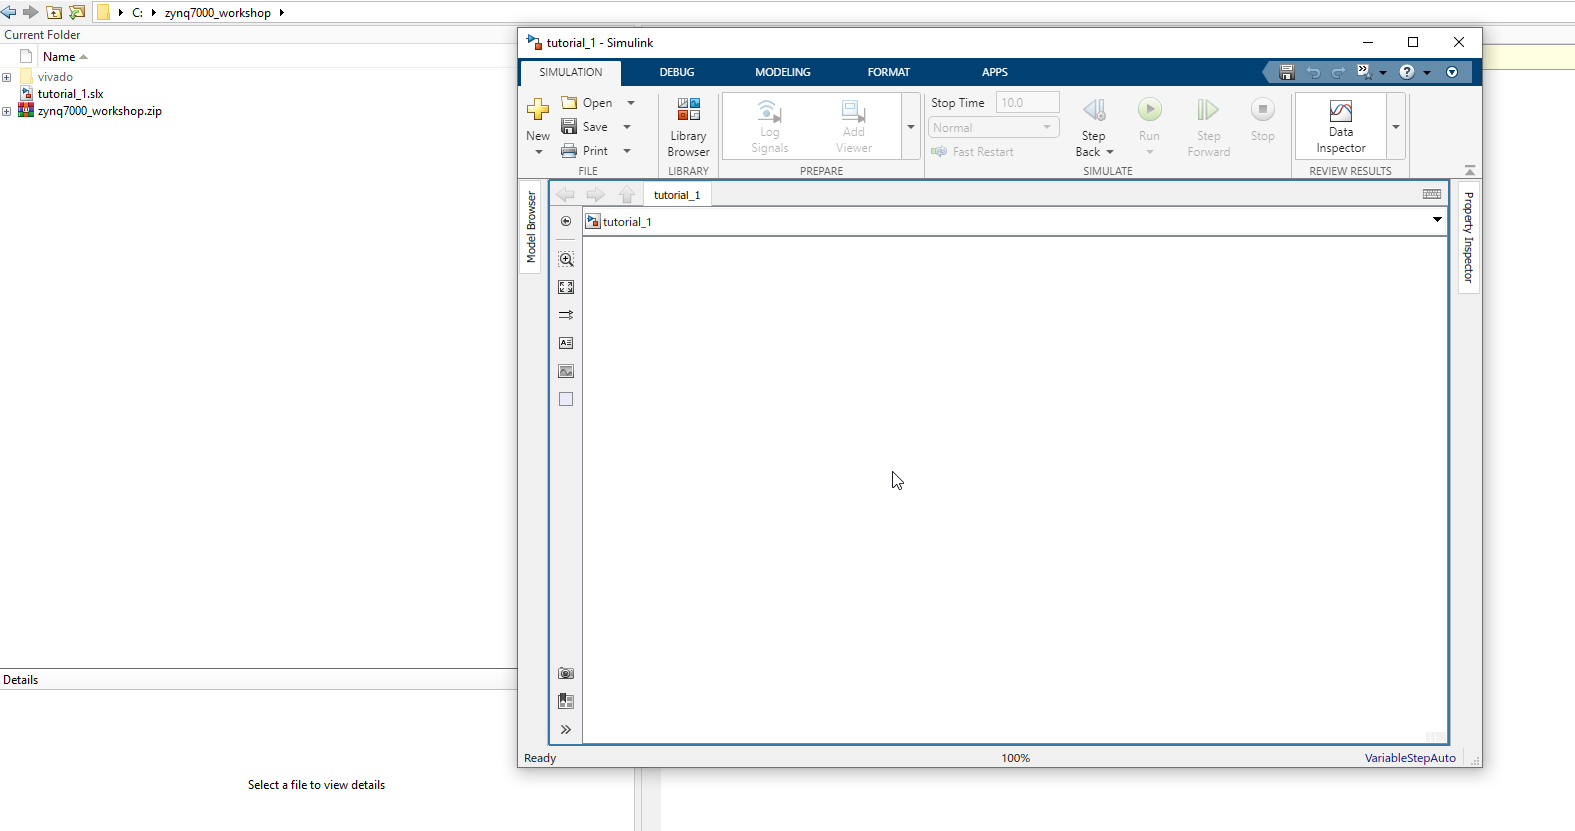This screenshot has width=1575, height=831.
Task: Click the Add Viewer icon
Action: click(x=853, y=110)
